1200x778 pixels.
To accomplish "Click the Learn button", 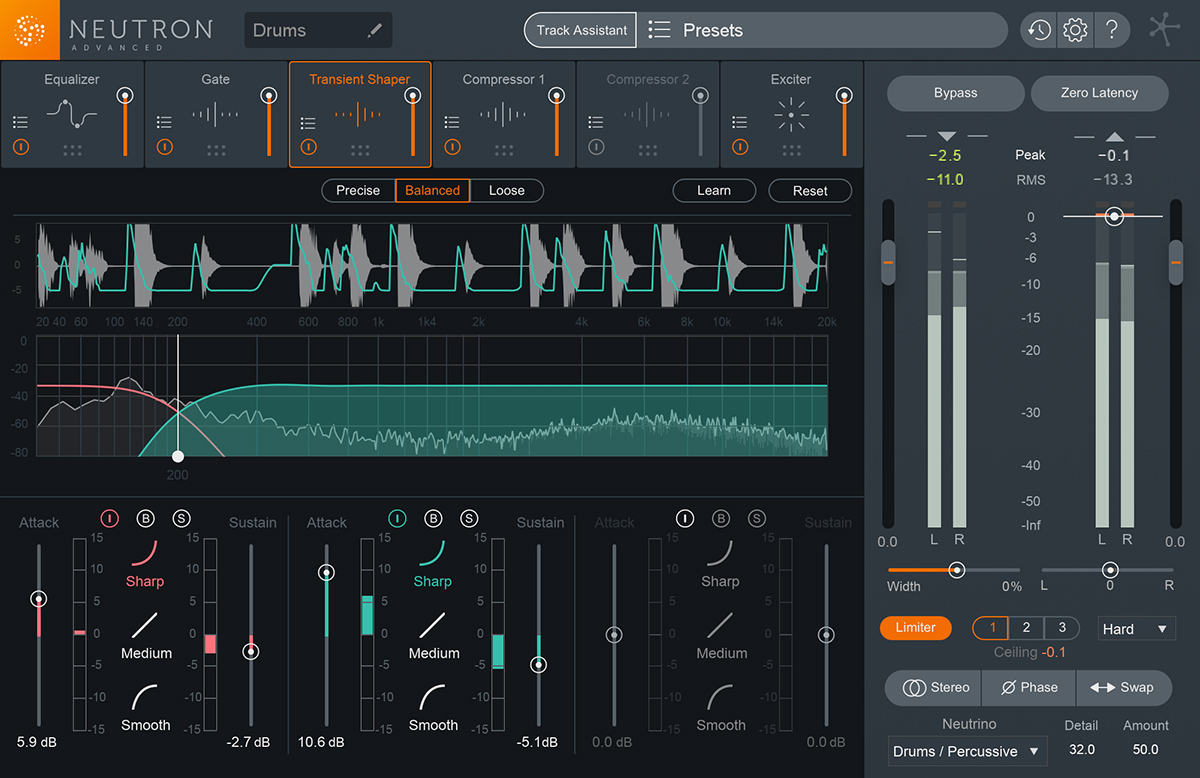I will (x=714, y=190).
